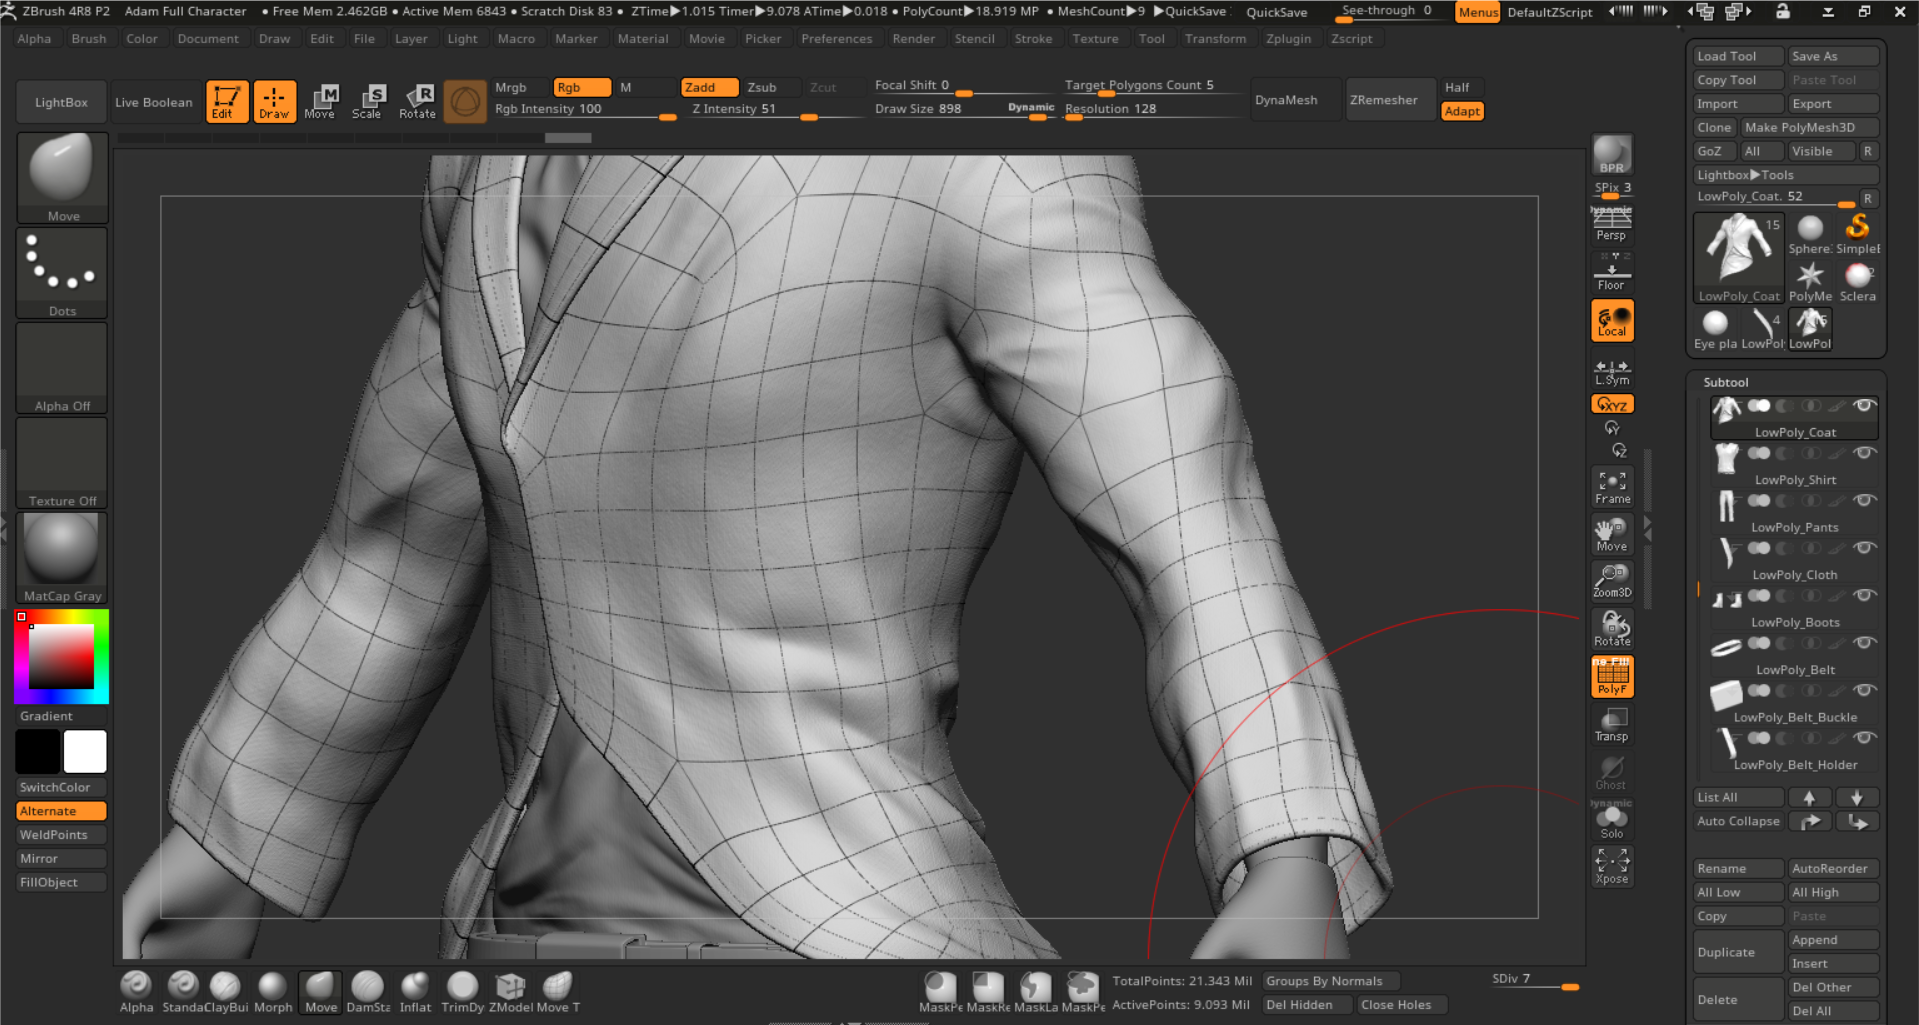The height and width of the screenshot is (1025, 1919).
Task: Select the Morph brush
Action: click(273, 992)
